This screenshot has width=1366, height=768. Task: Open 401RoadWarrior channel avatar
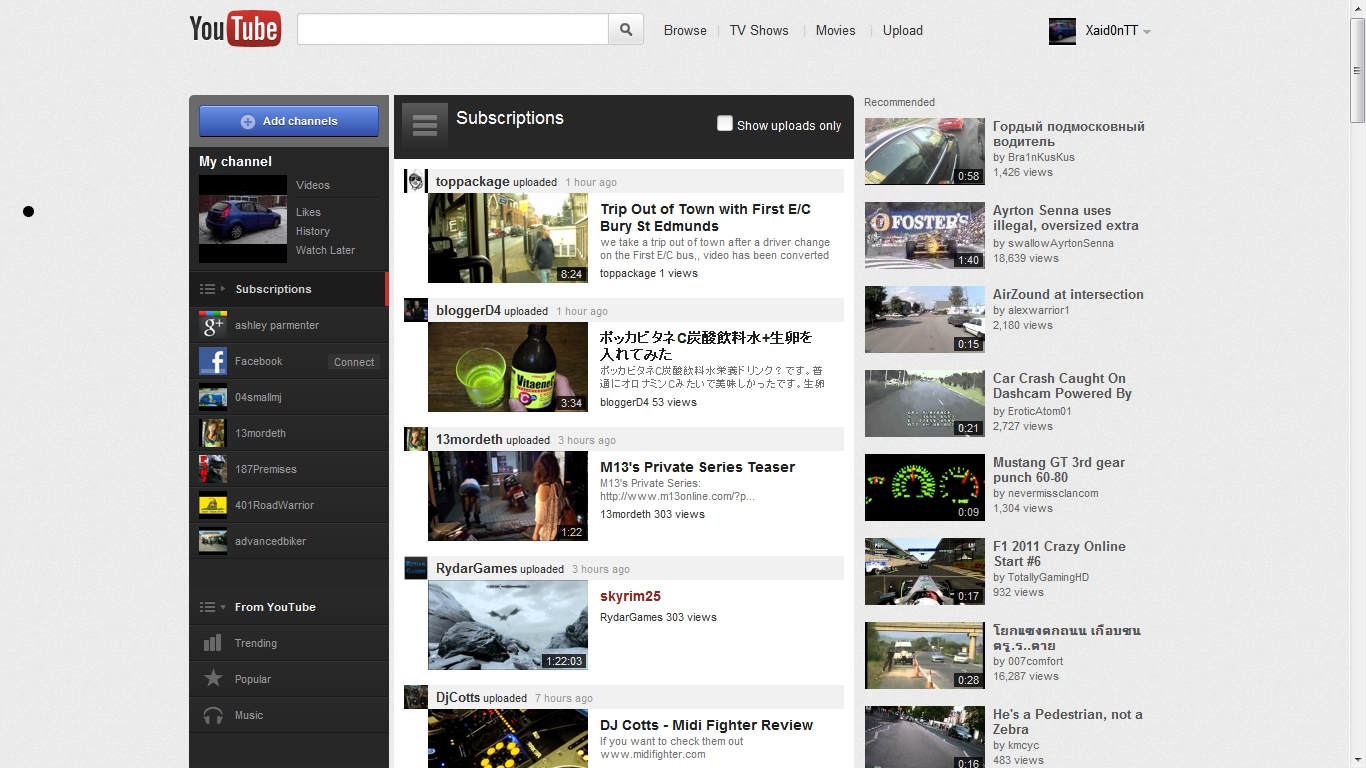pyautogui.click(x=213, y=505)
